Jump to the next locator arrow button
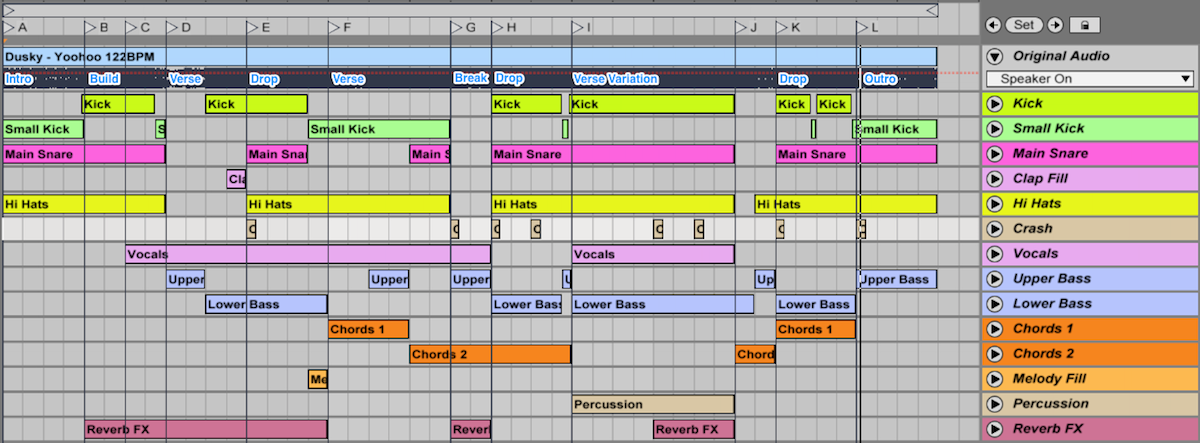 (x=1054, y=25)
